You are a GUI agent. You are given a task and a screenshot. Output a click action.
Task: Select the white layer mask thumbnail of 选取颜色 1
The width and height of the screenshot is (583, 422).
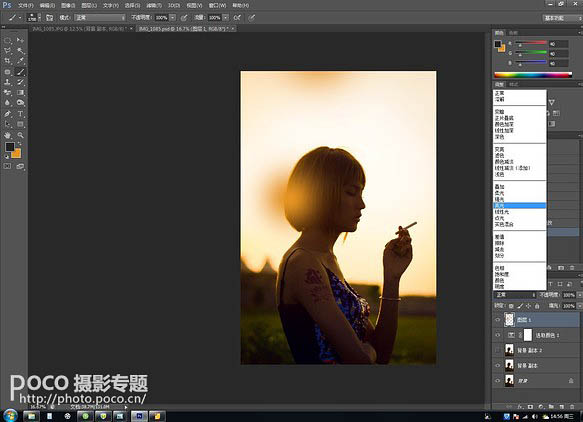tap(528, 335)
